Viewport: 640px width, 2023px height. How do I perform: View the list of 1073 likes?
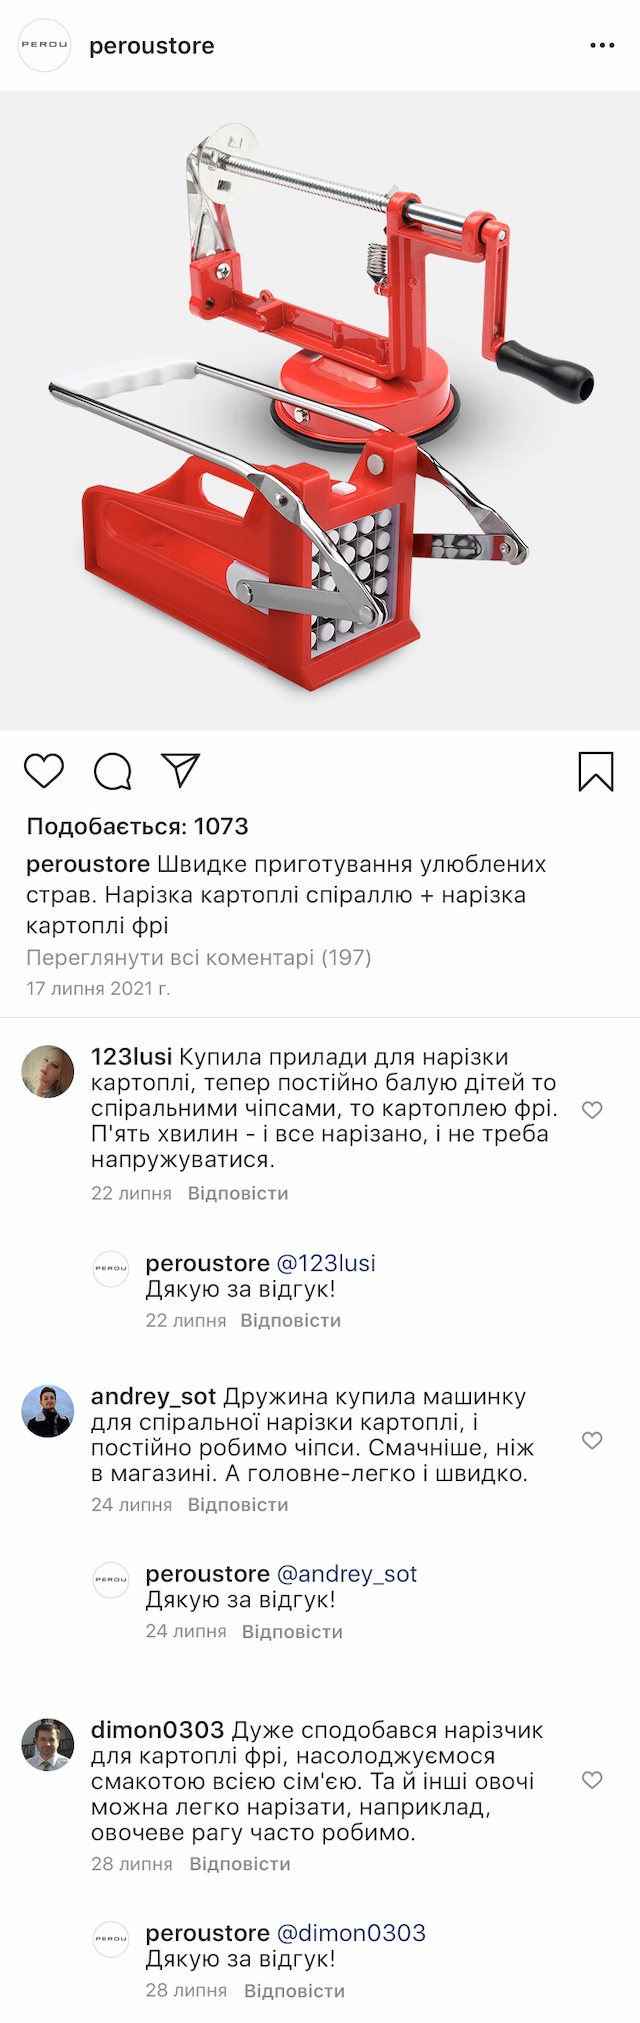pyautogui.click(x=137, y=826)
